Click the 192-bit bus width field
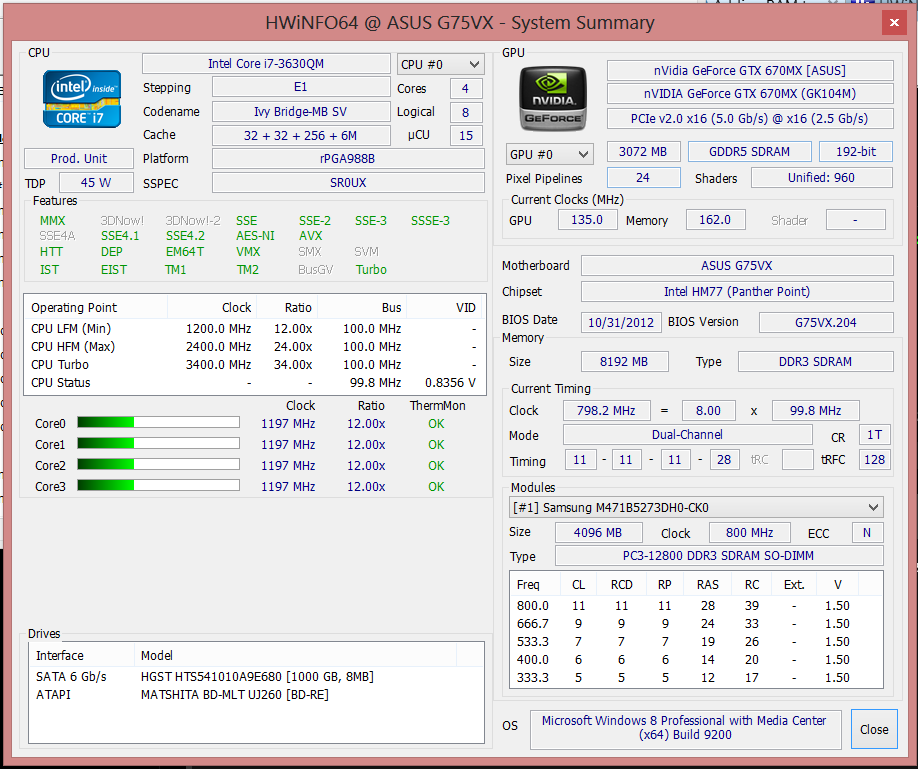Screen dimensions: 918x769 [855, 152]
